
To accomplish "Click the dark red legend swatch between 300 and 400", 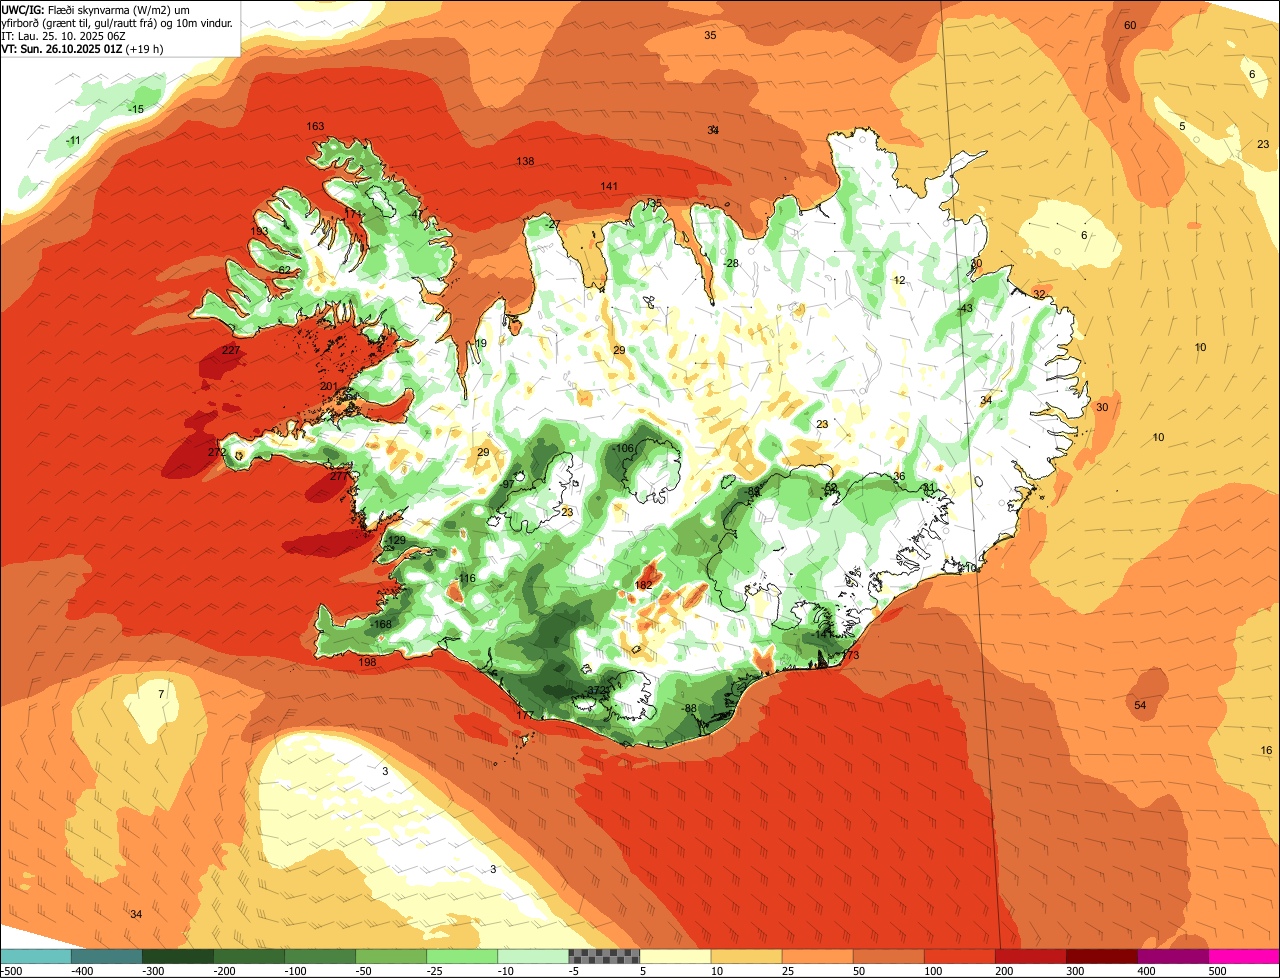I will [1102, 956].
